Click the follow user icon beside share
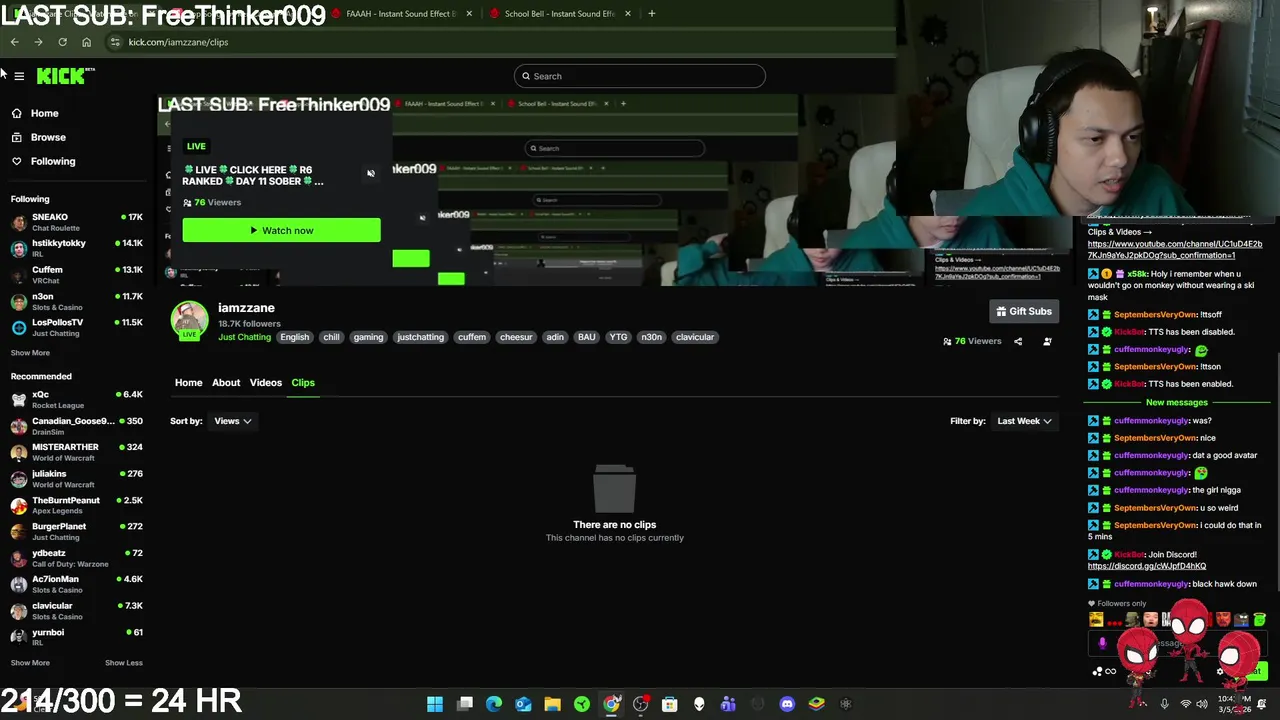Screen dimensions: 1280x720 tap(1047, 341)
